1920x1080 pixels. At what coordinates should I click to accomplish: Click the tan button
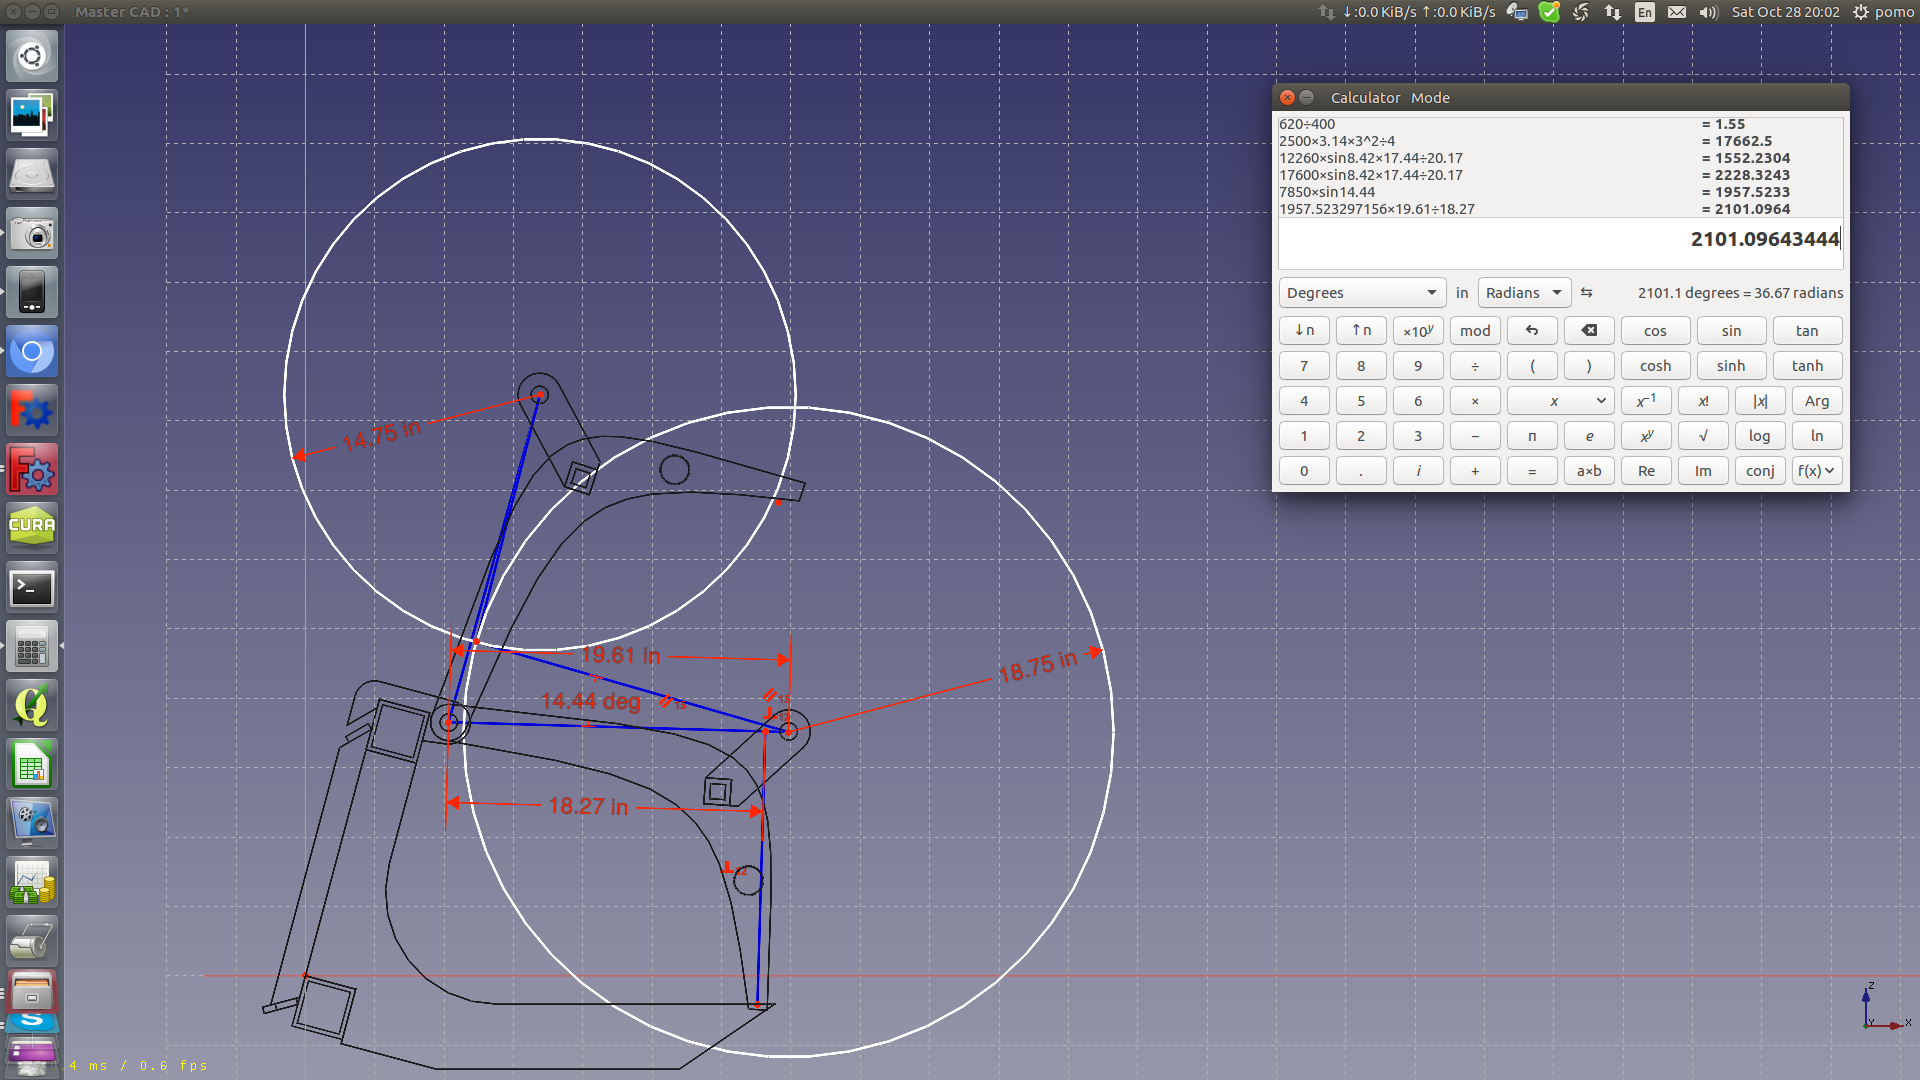(x=1807, y=331)
